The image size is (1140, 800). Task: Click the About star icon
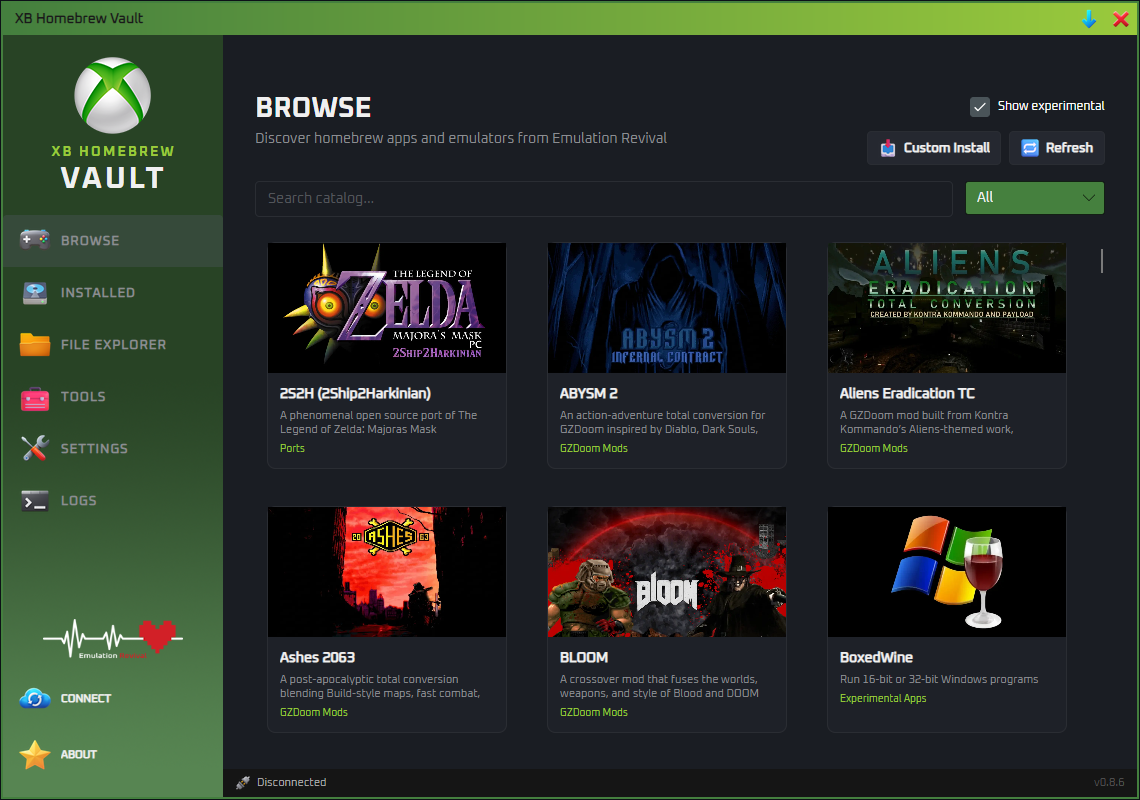pos(34,755)
